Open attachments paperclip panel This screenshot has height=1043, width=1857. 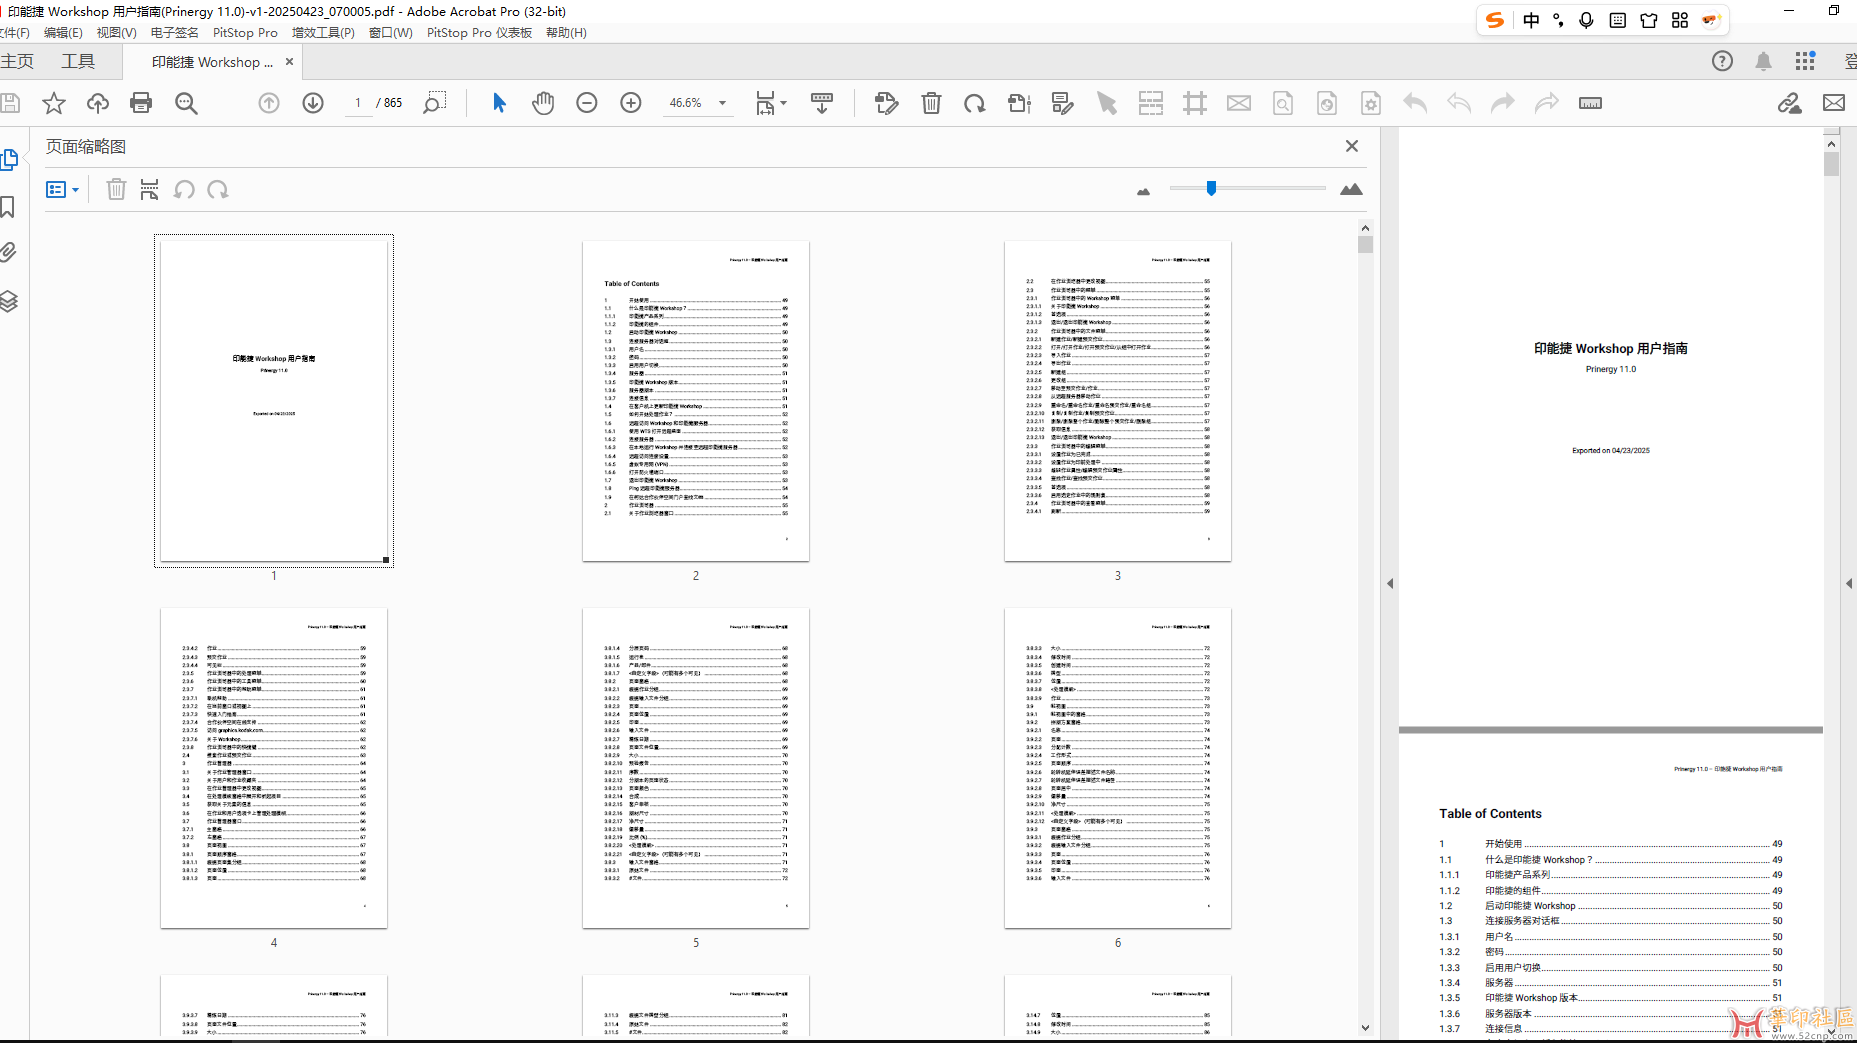pos(8,252)
